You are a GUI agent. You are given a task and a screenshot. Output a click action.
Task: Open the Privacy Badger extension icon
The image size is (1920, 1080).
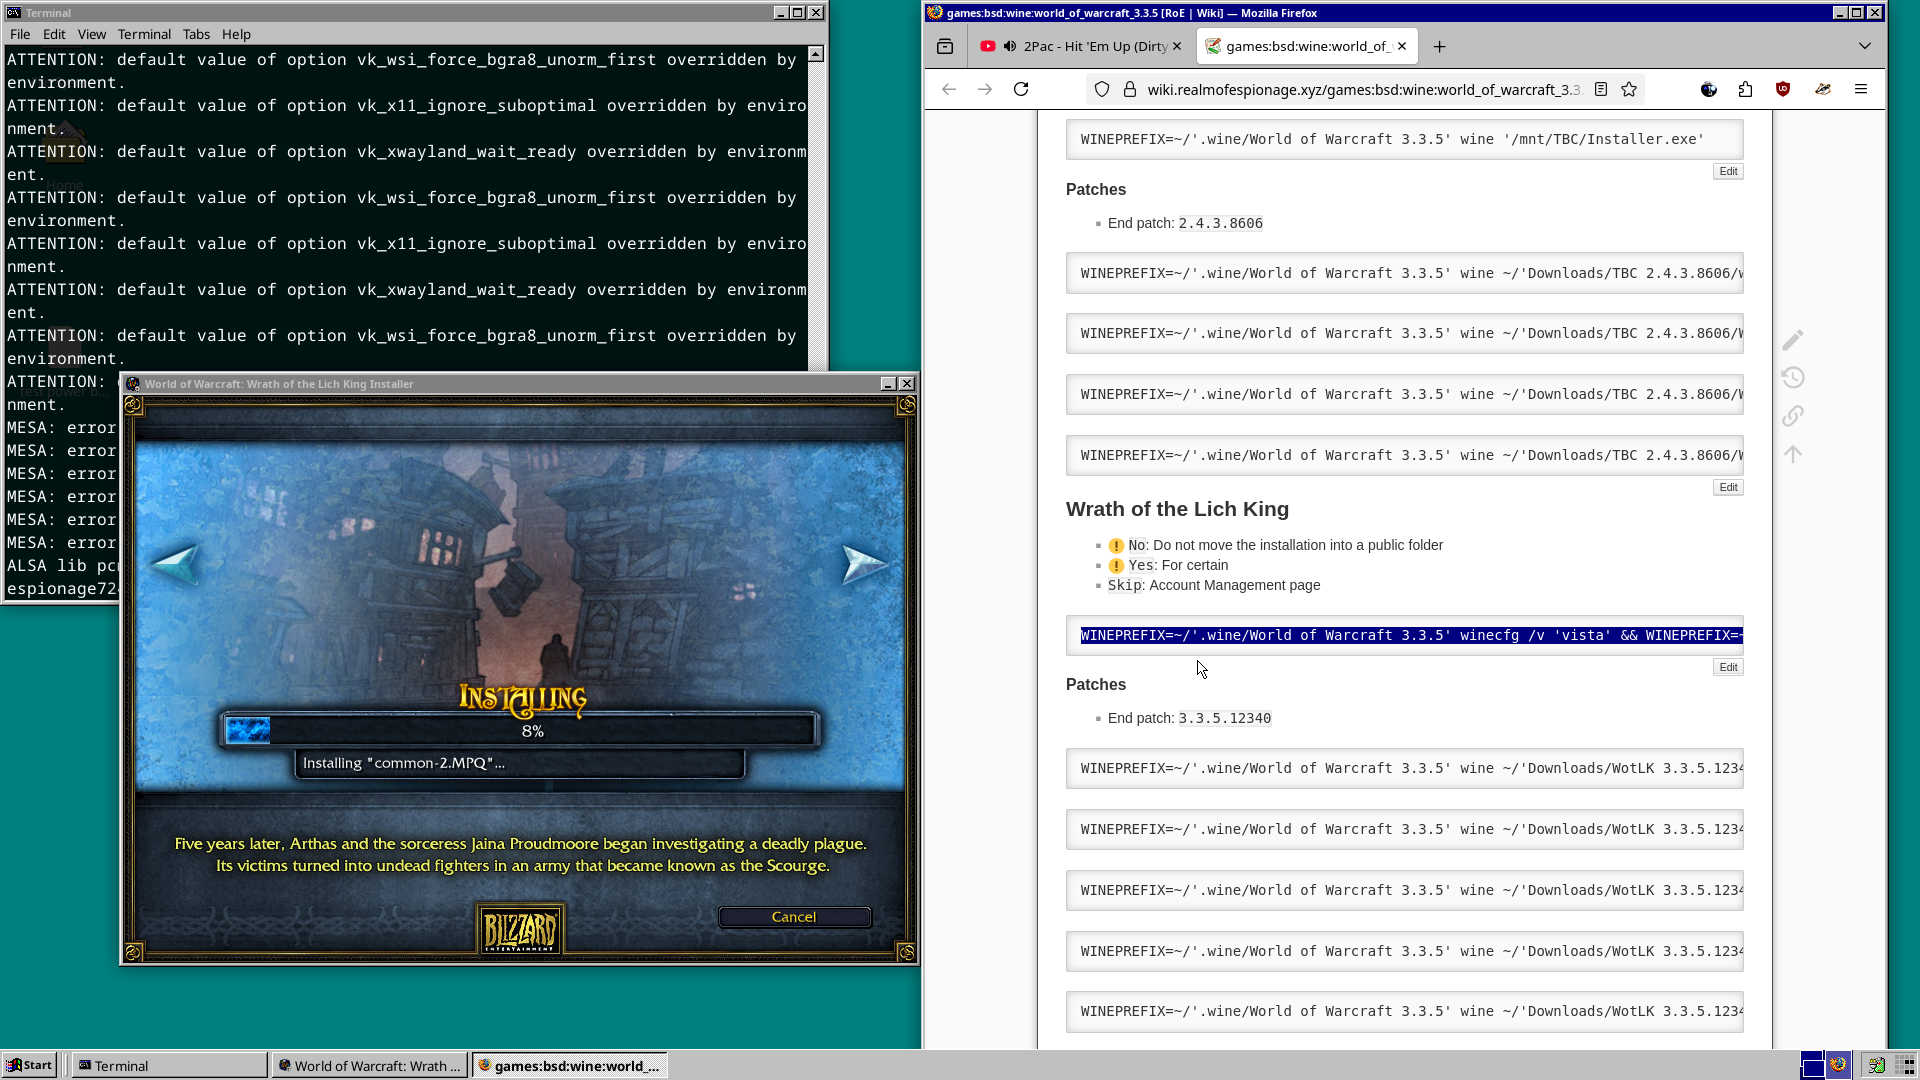pos(1822,89)
